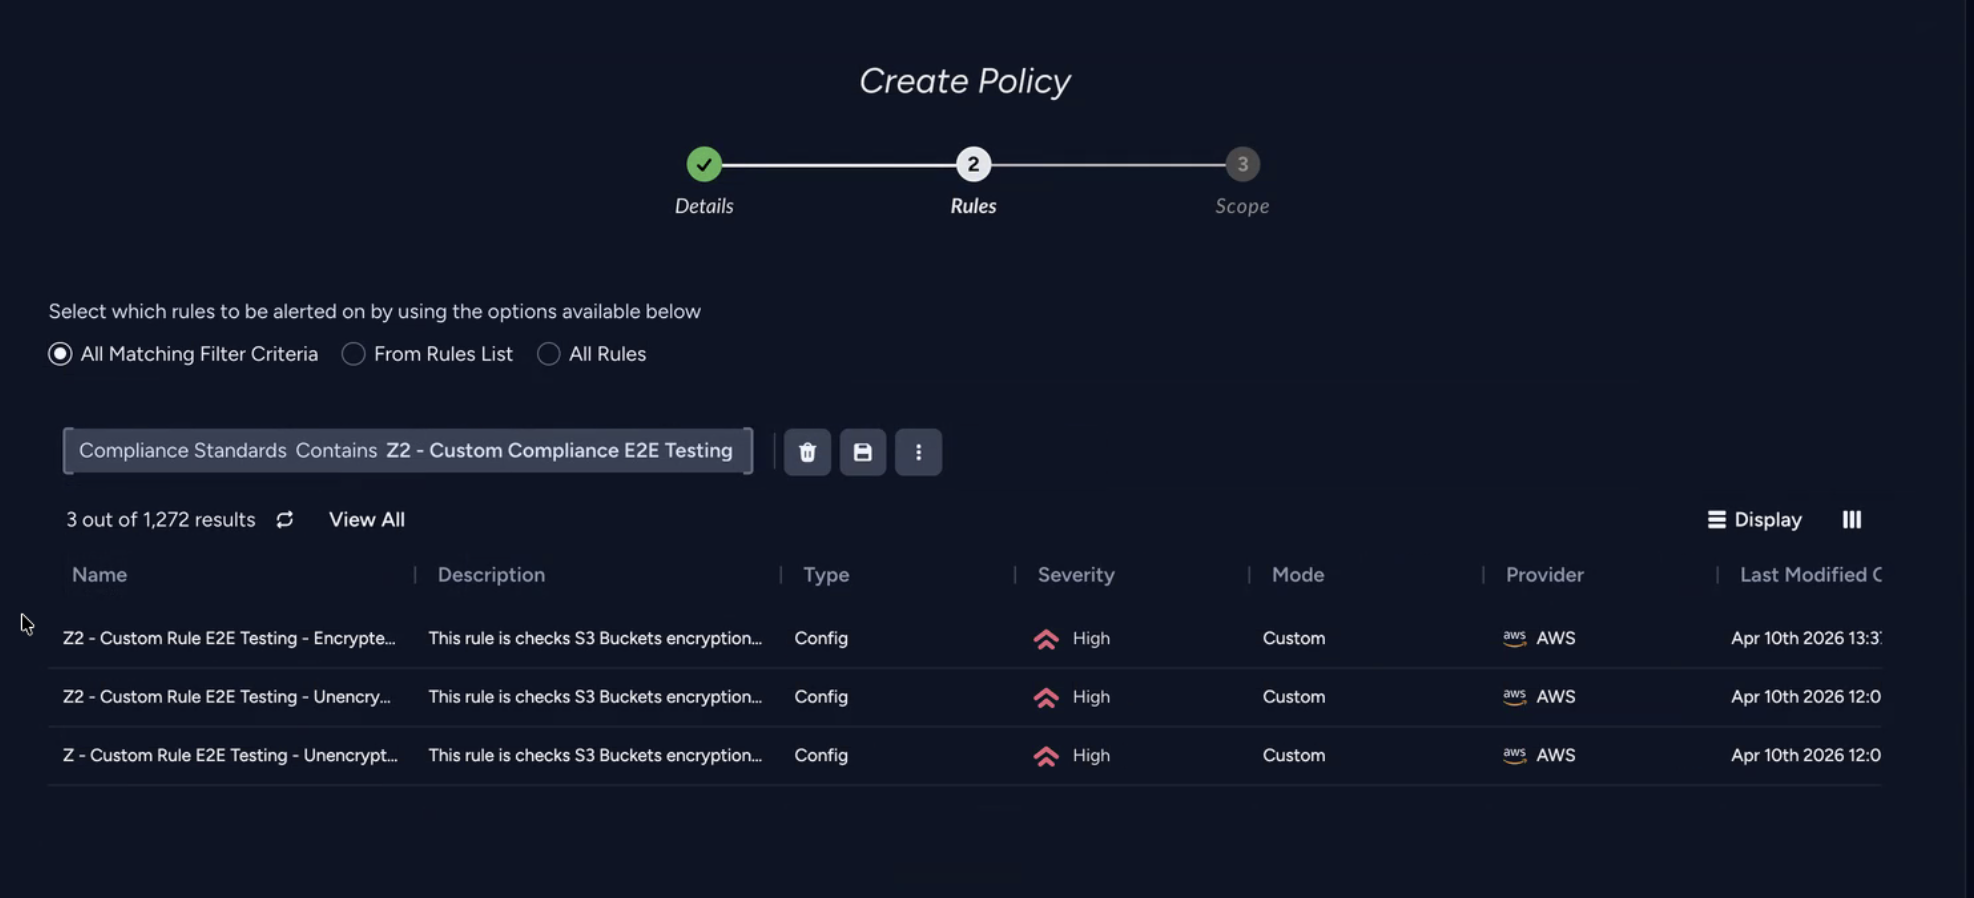The image size is (1974, 898).
Task: Sort by Name column header
Action: pos(99,575)
